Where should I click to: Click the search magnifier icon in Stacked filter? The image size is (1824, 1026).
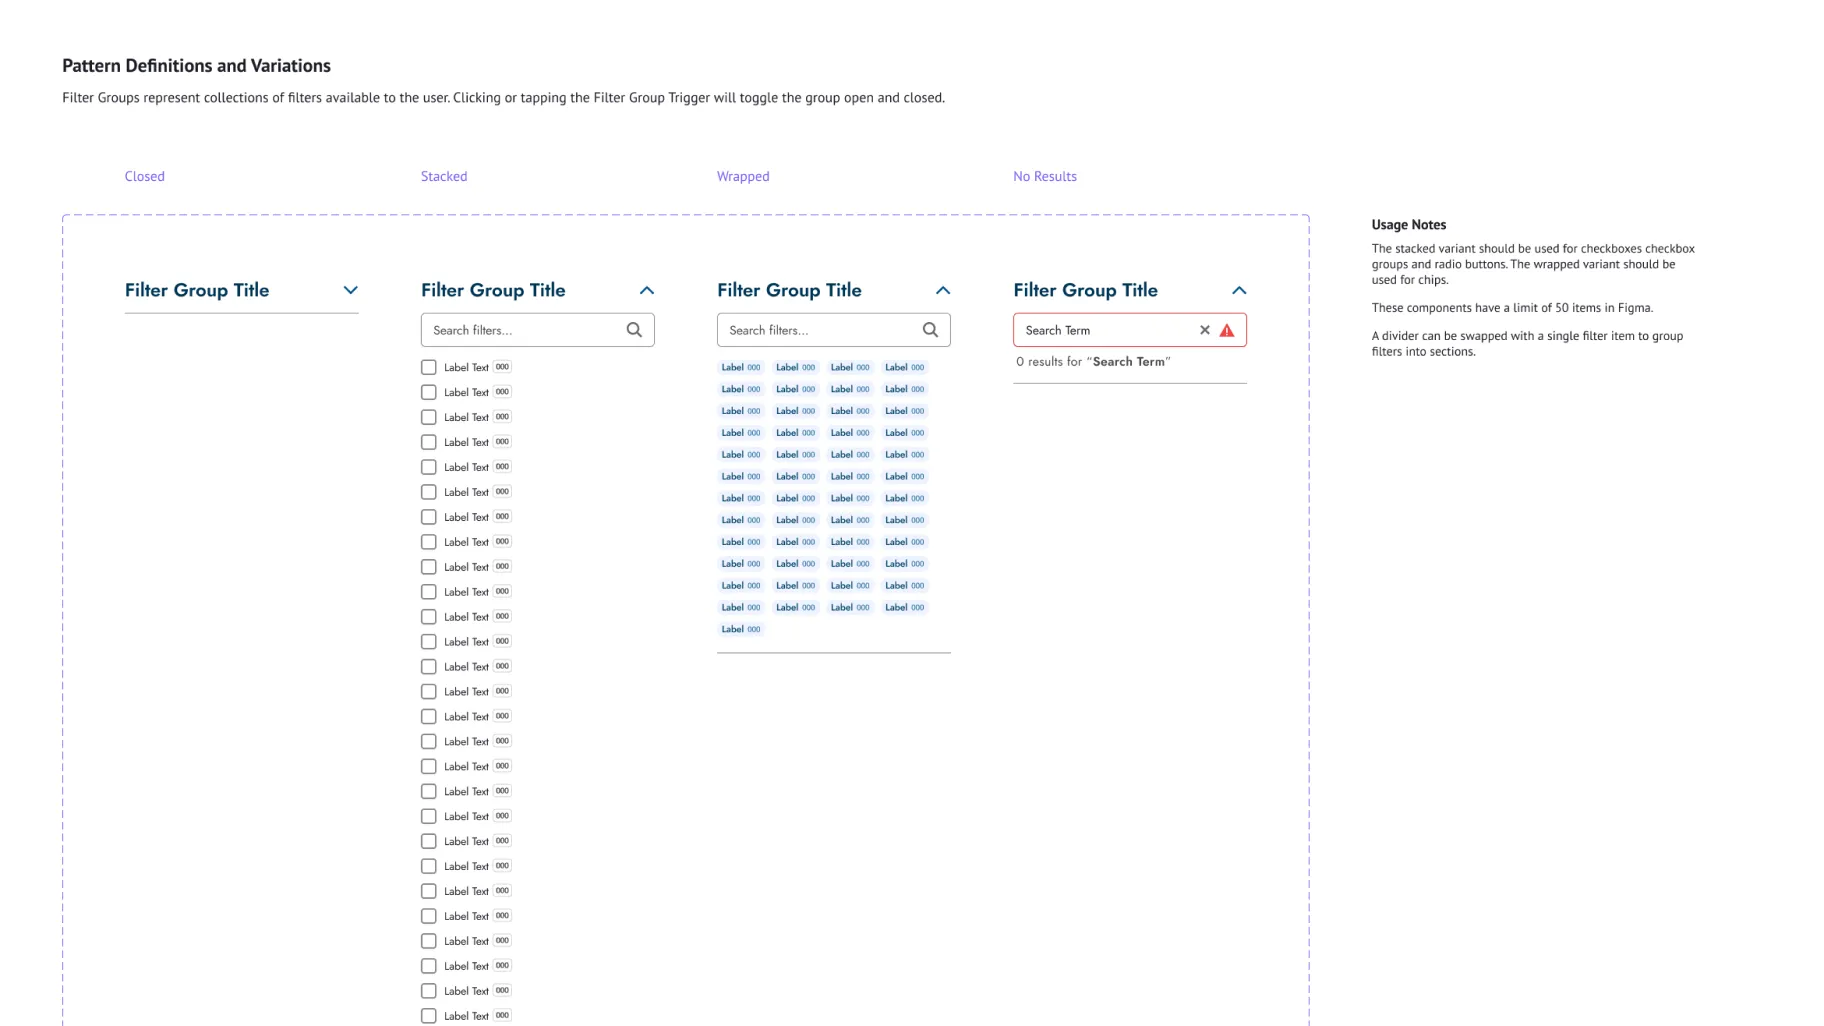point(634,330)
